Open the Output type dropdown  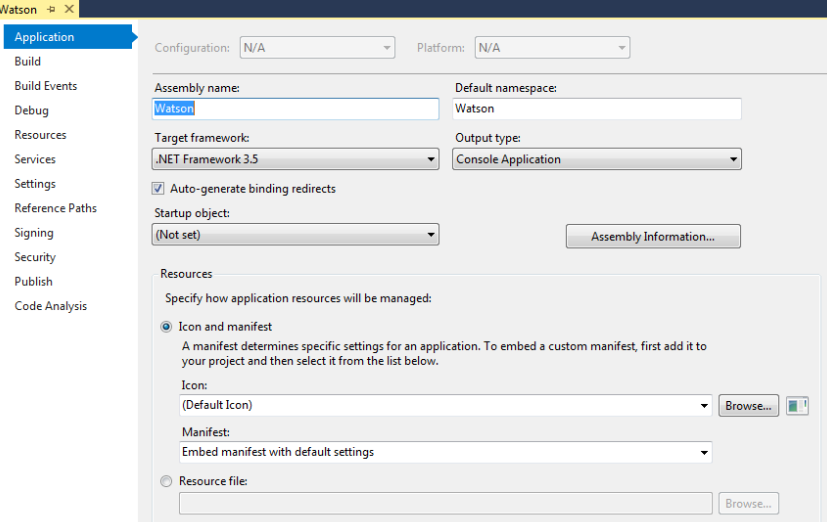(597, 159)
